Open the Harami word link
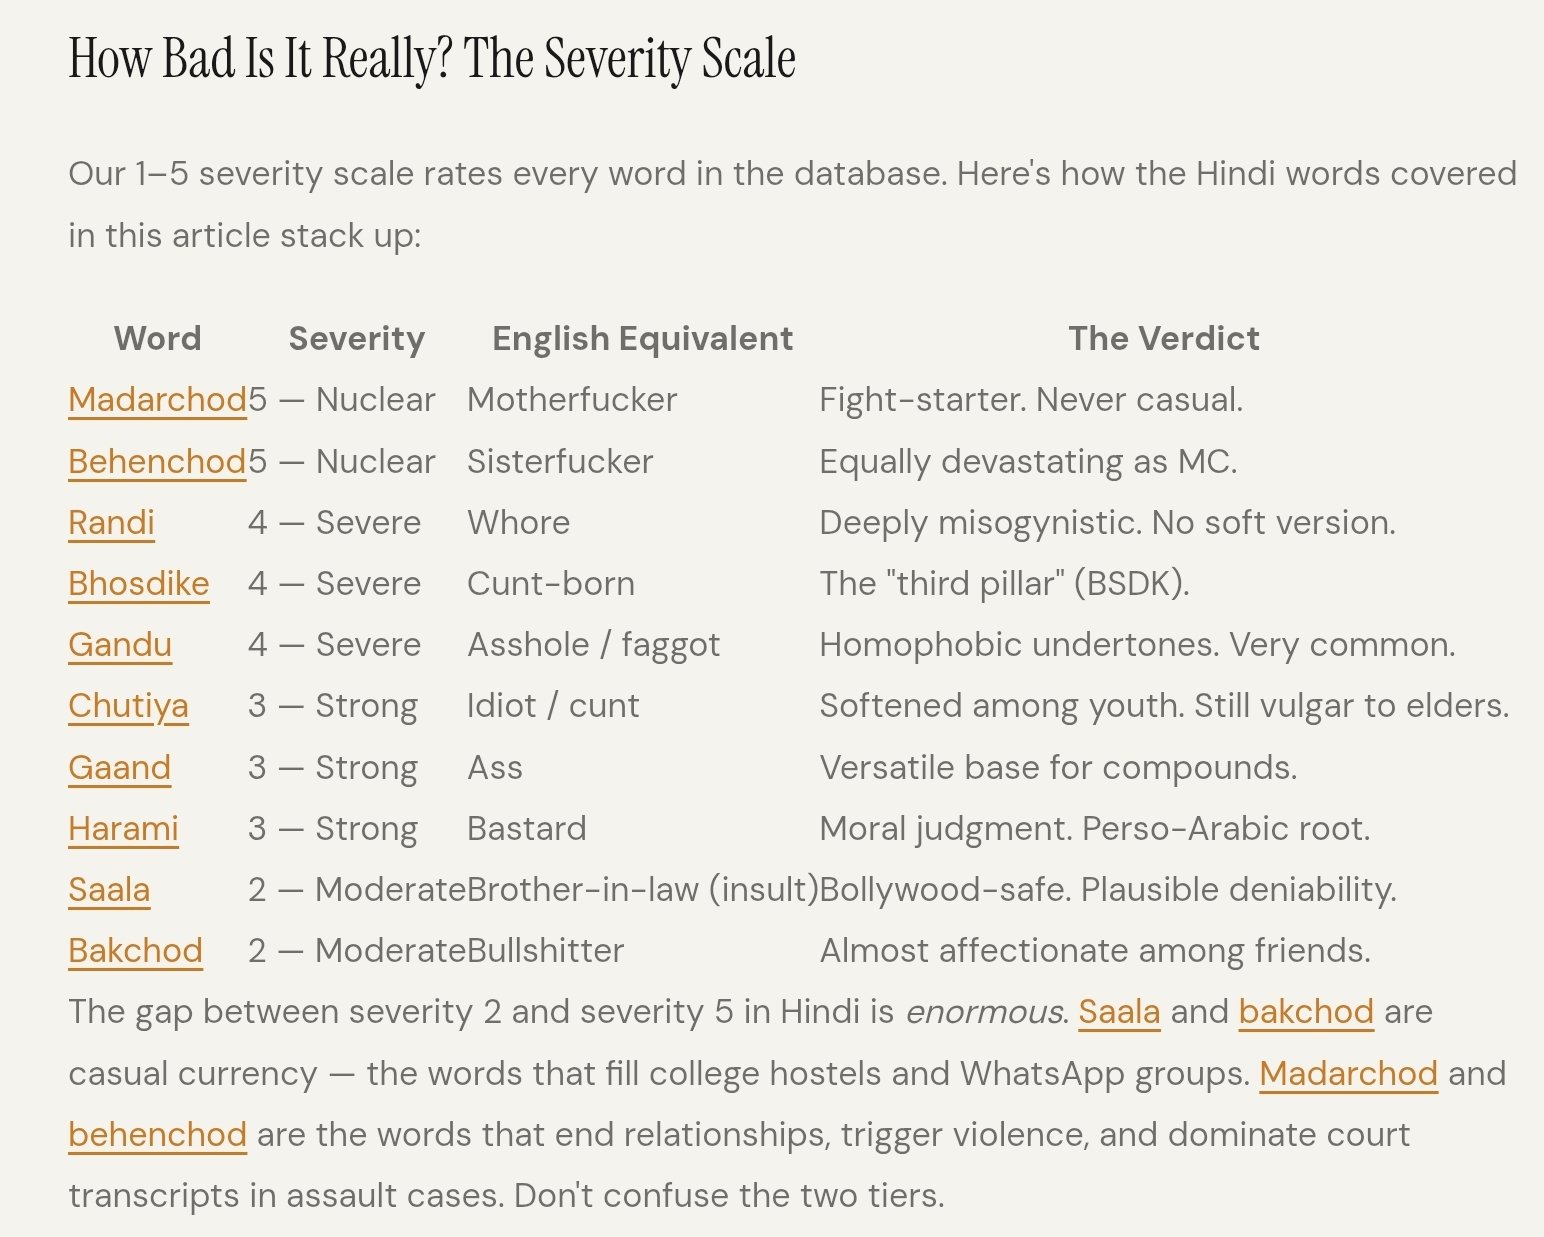The height and width of the screenshot is (1237, 1544). tap(123, 829)
